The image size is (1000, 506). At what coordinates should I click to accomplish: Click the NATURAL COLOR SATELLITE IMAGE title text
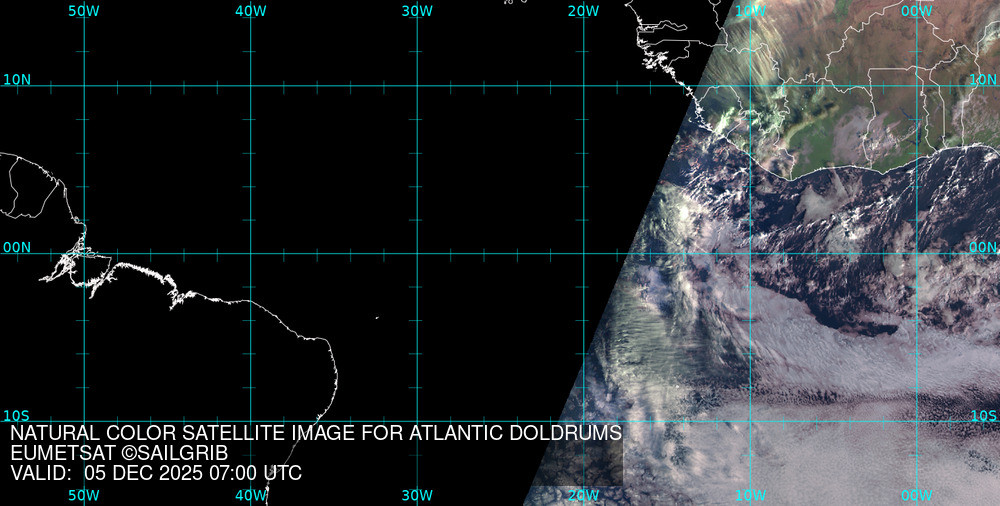tap(316, 433)
